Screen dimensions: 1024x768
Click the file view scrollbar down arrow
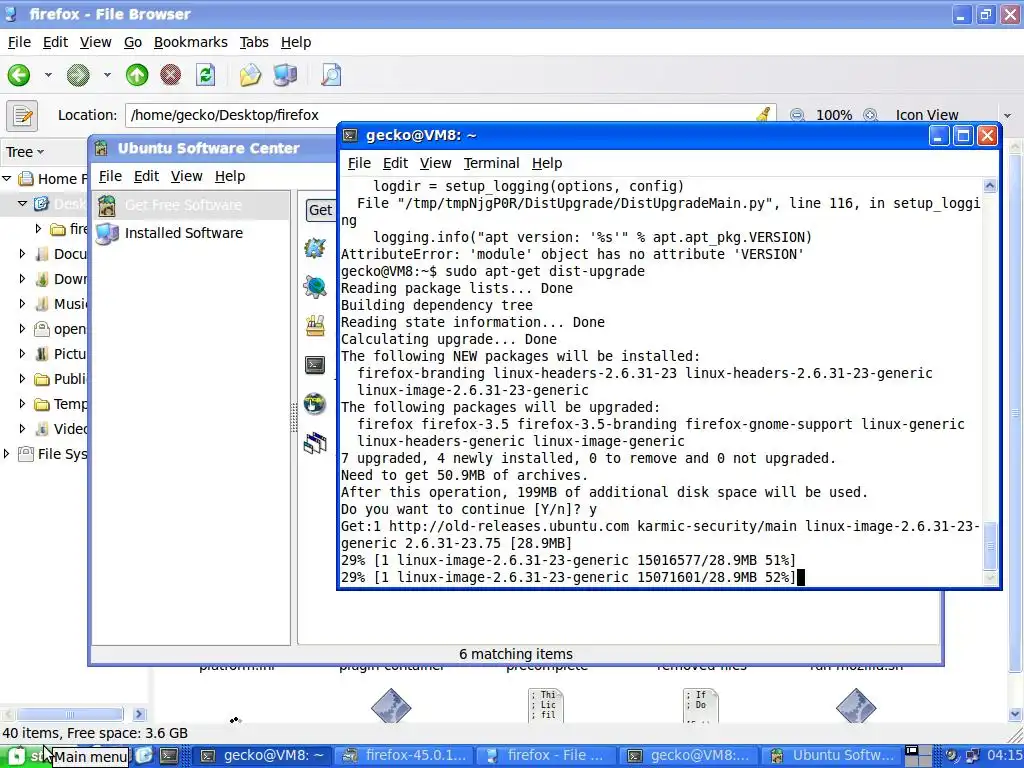tap(1016, 714)
